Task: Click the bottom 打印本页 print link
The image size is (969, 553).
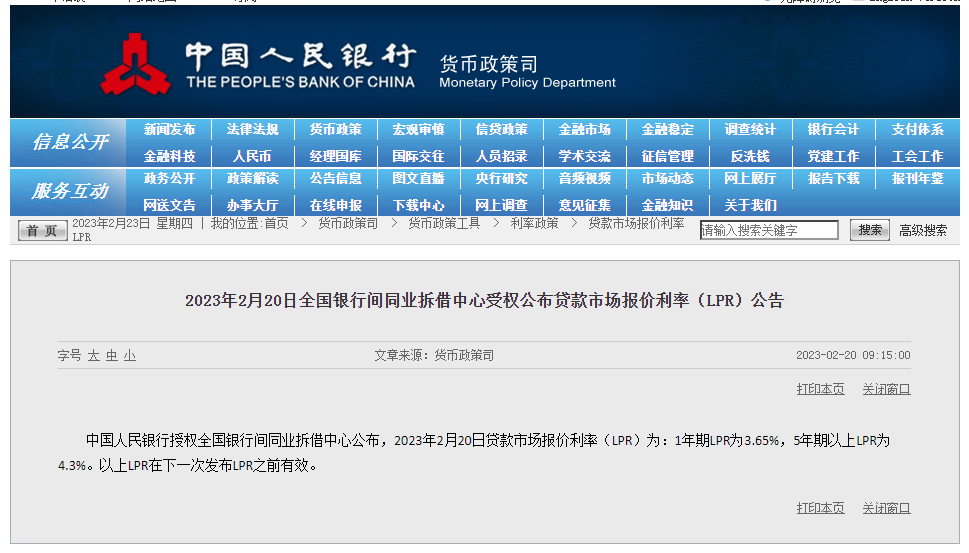Action: click(x=820, y=508)
